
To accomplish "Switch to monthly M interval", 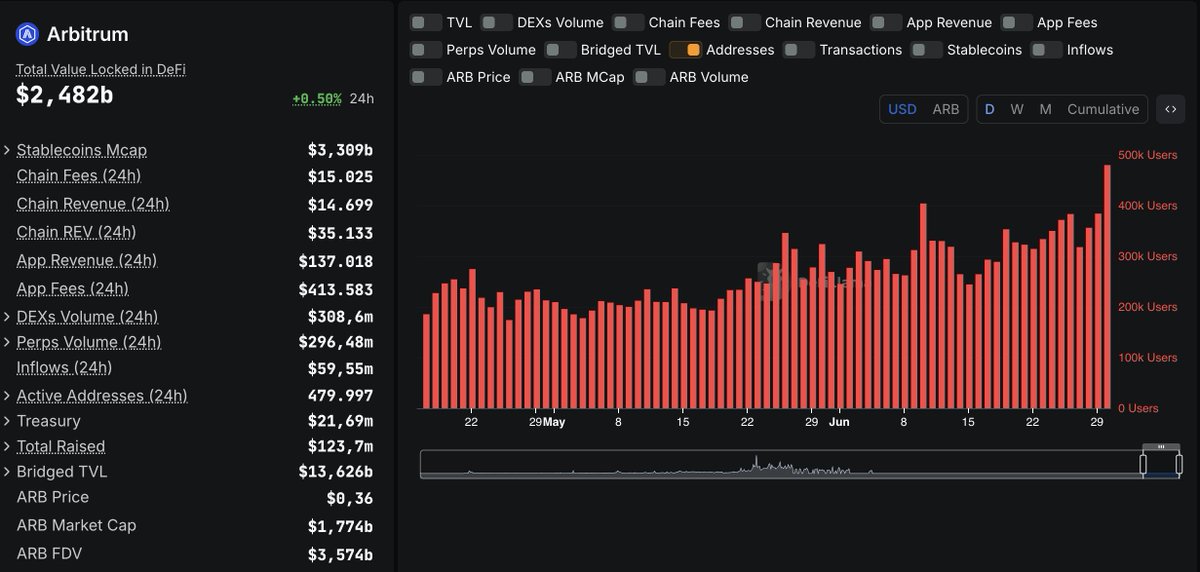I will coord(1045,109).
